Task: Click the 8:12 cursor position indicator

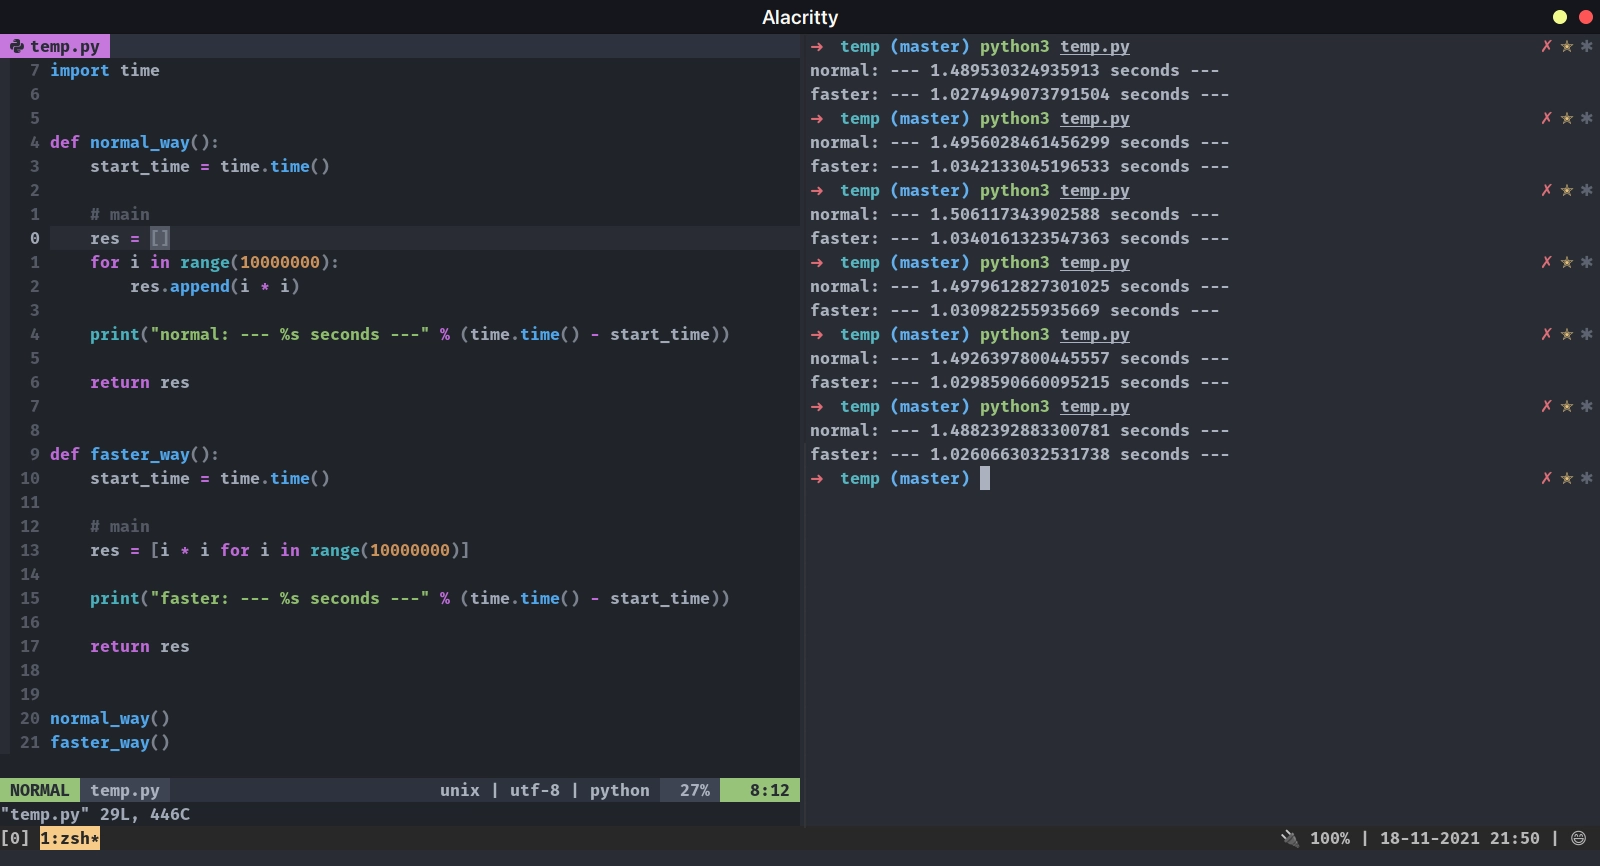Action: point(770,790)
